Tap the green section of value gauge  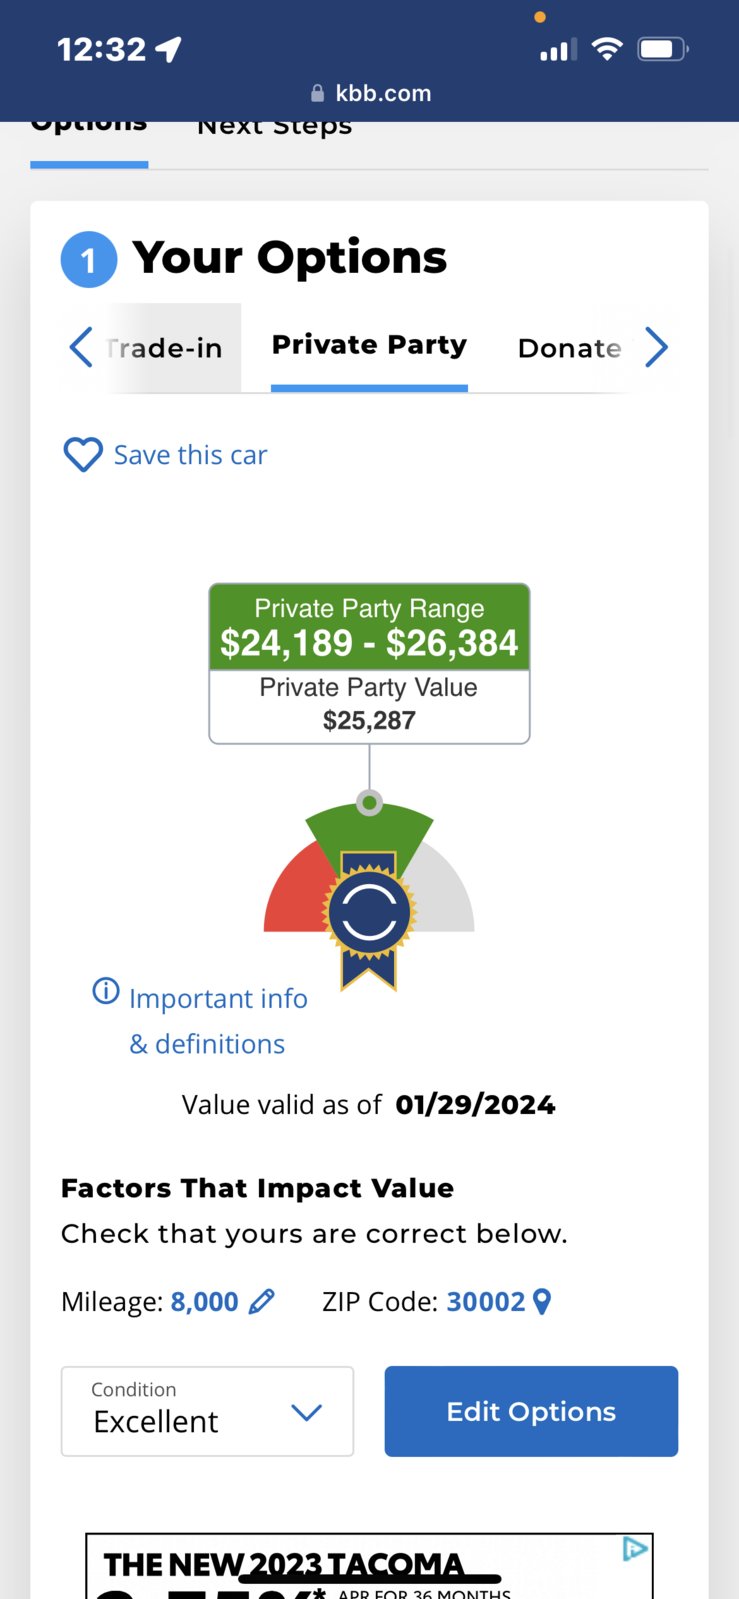(x=369, y=830)
